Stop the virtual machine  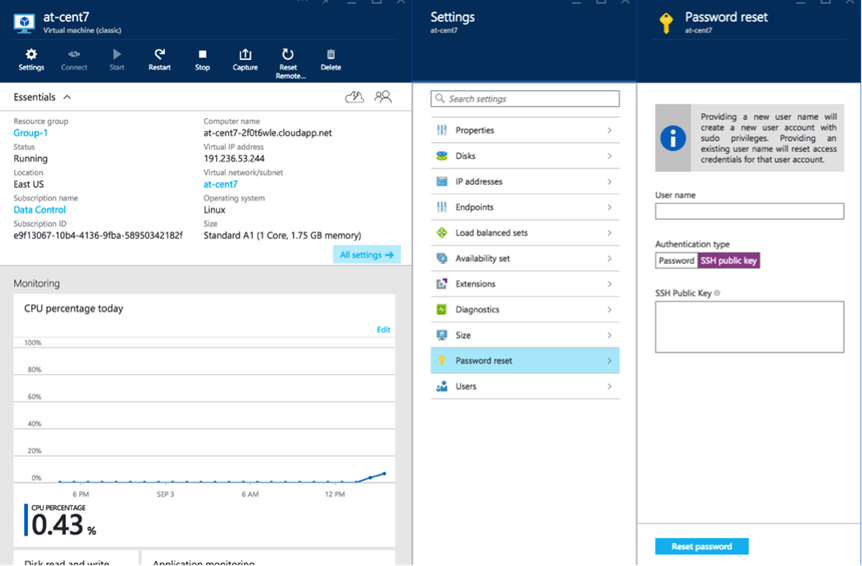tap(202, 60)
